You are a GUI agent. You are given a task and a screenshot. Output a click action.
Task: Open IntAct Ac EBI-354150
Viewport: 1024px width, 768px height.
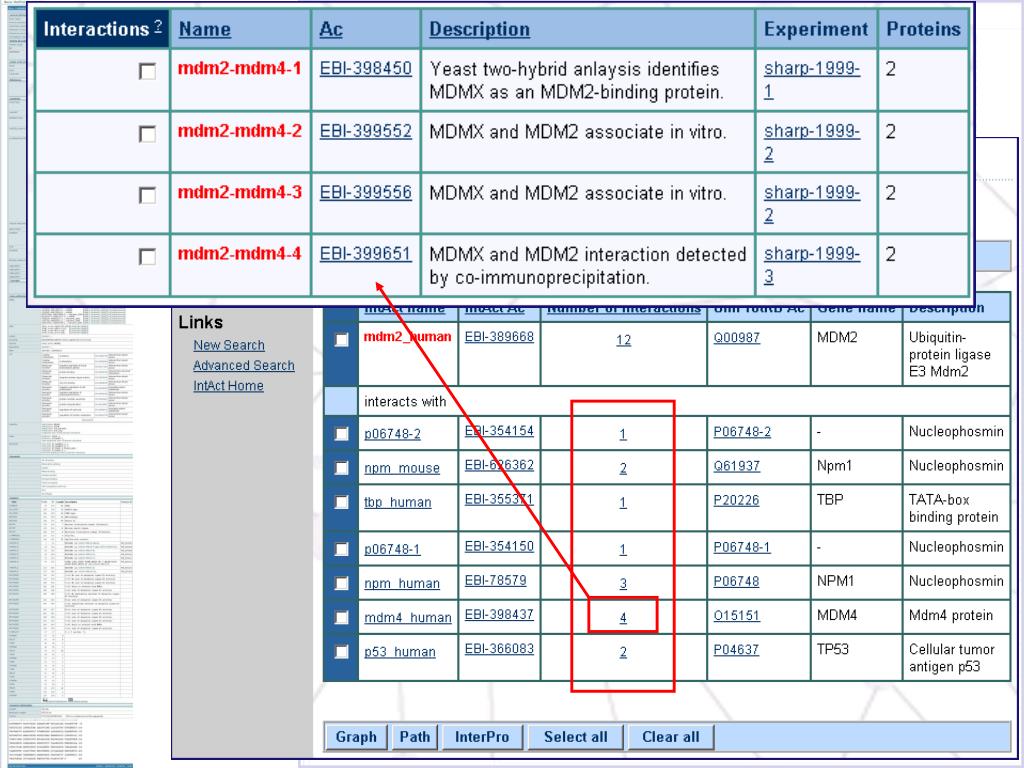click(x=499, y=546)
